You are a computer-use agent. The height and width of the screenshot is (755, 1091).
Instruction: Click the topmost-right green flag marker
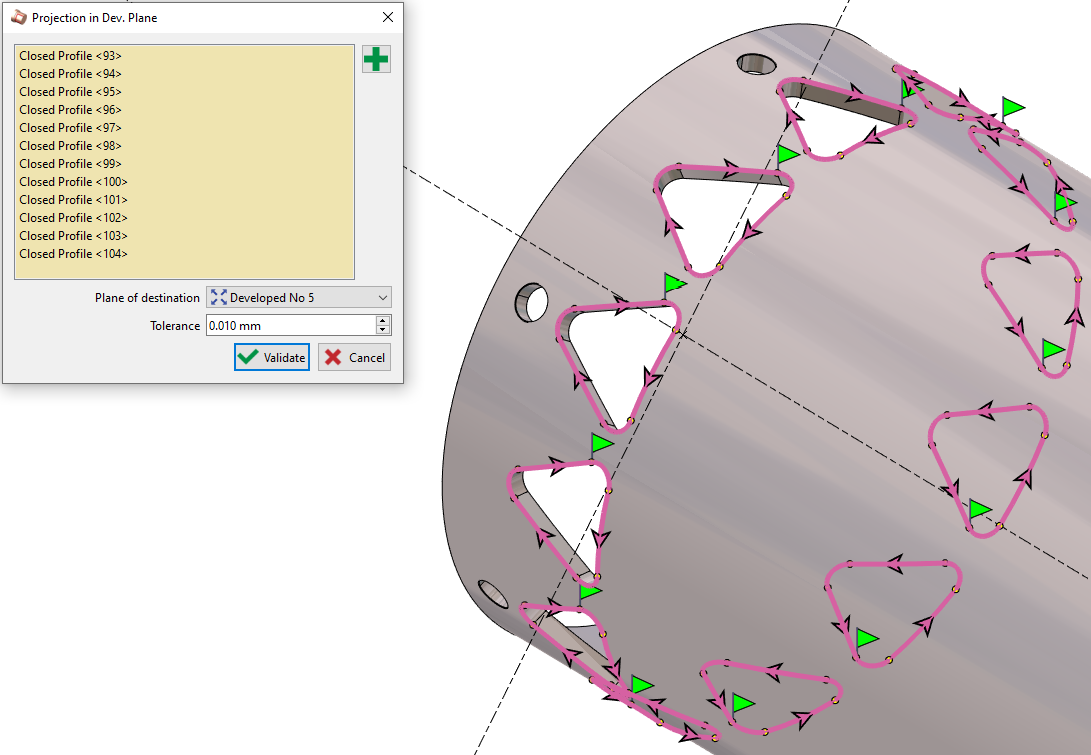[1013, 107]
